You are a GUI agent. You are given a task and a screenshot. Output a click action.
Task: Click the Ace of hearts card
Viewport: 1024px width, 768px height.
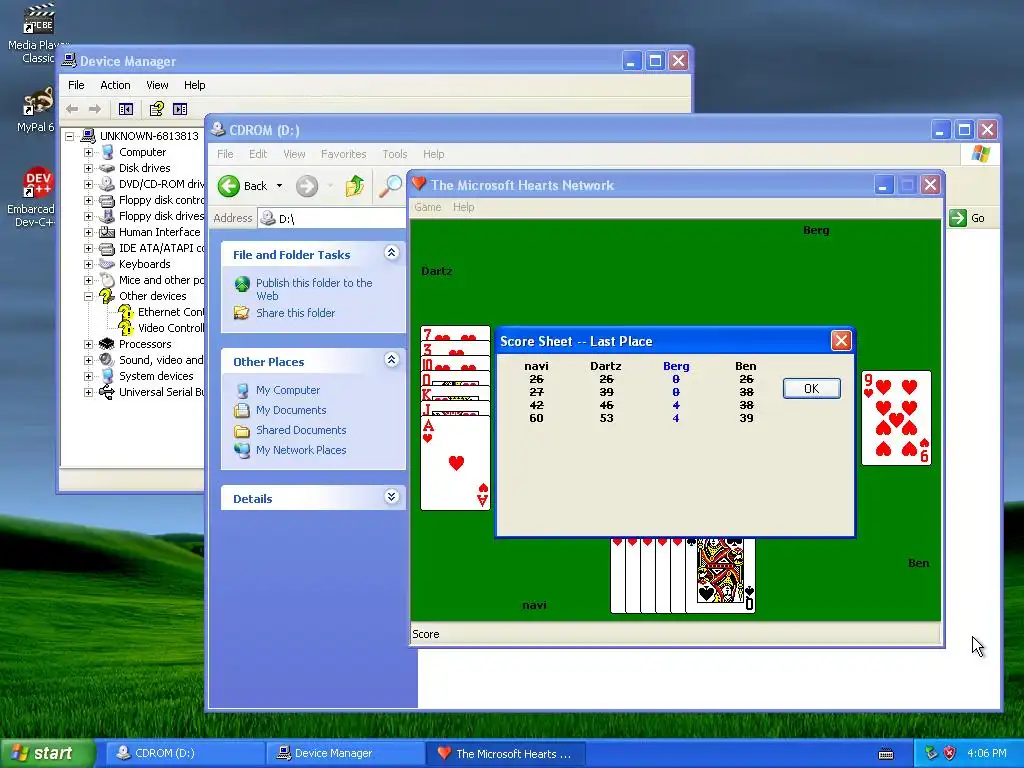click(455, 464)
